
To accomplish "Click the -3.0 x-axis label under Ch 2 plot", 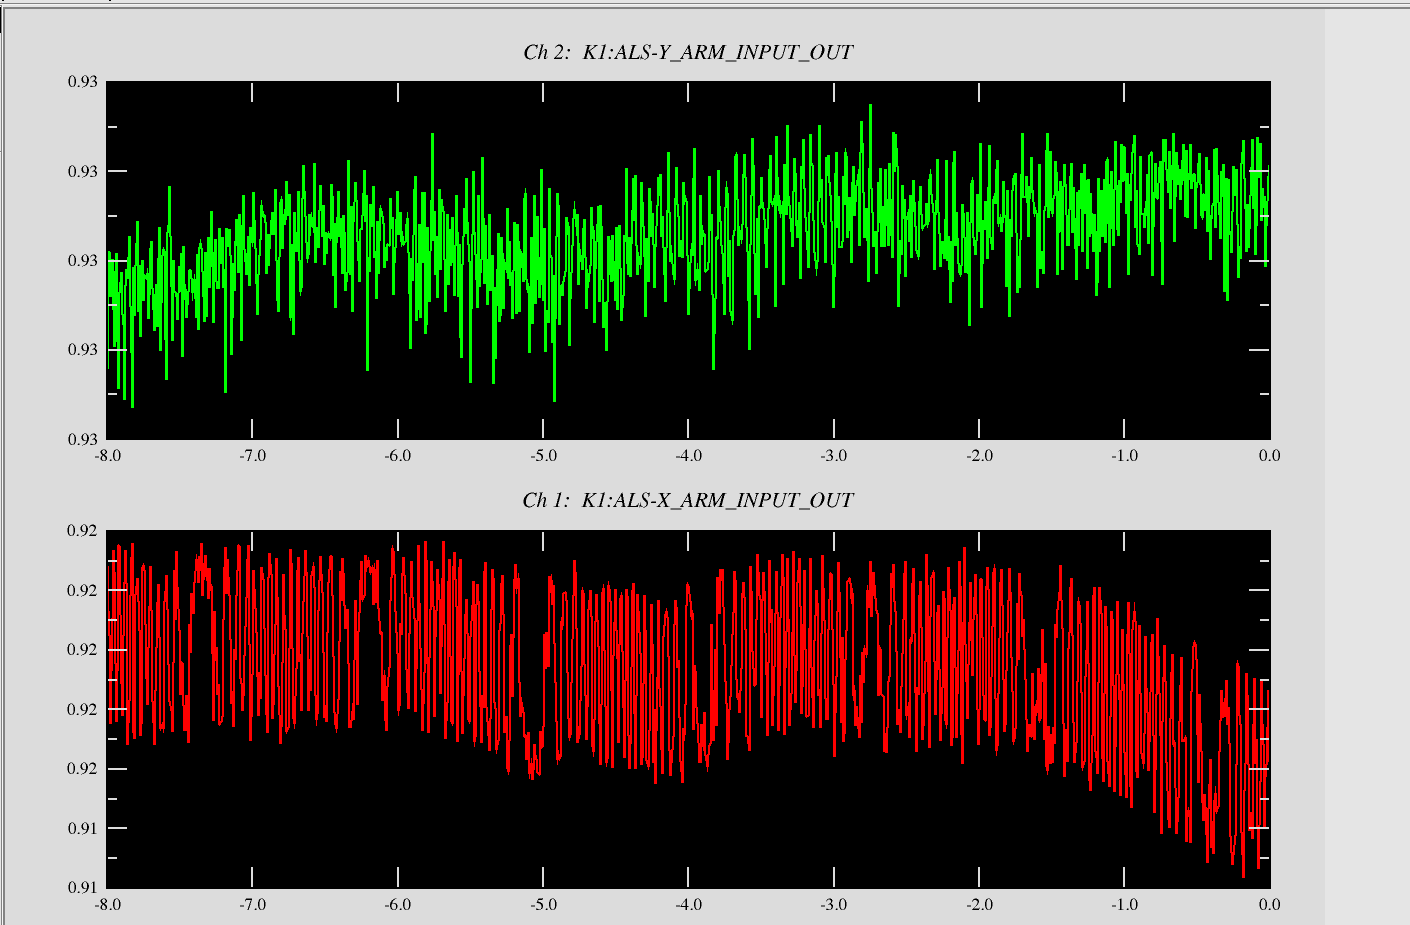I will [834, 456].
